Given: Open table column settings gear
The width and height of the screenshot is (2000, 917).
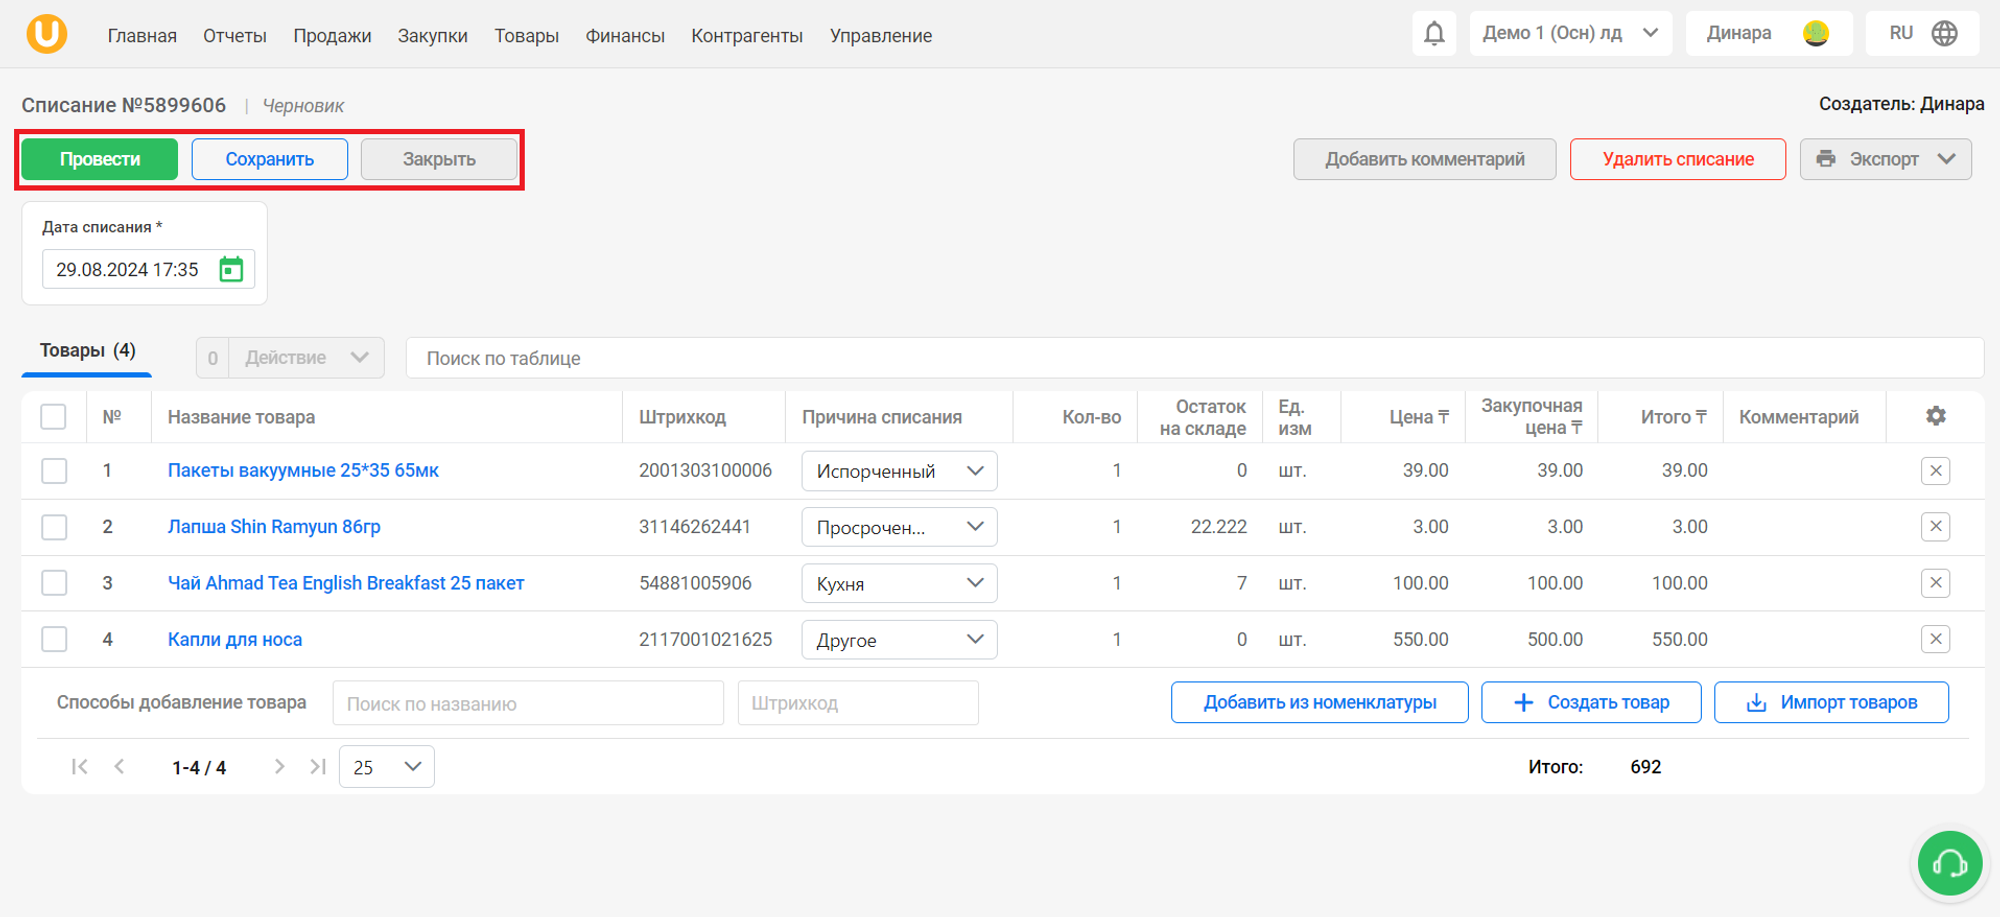Looking at the screenshot, I should [1936, 416].
